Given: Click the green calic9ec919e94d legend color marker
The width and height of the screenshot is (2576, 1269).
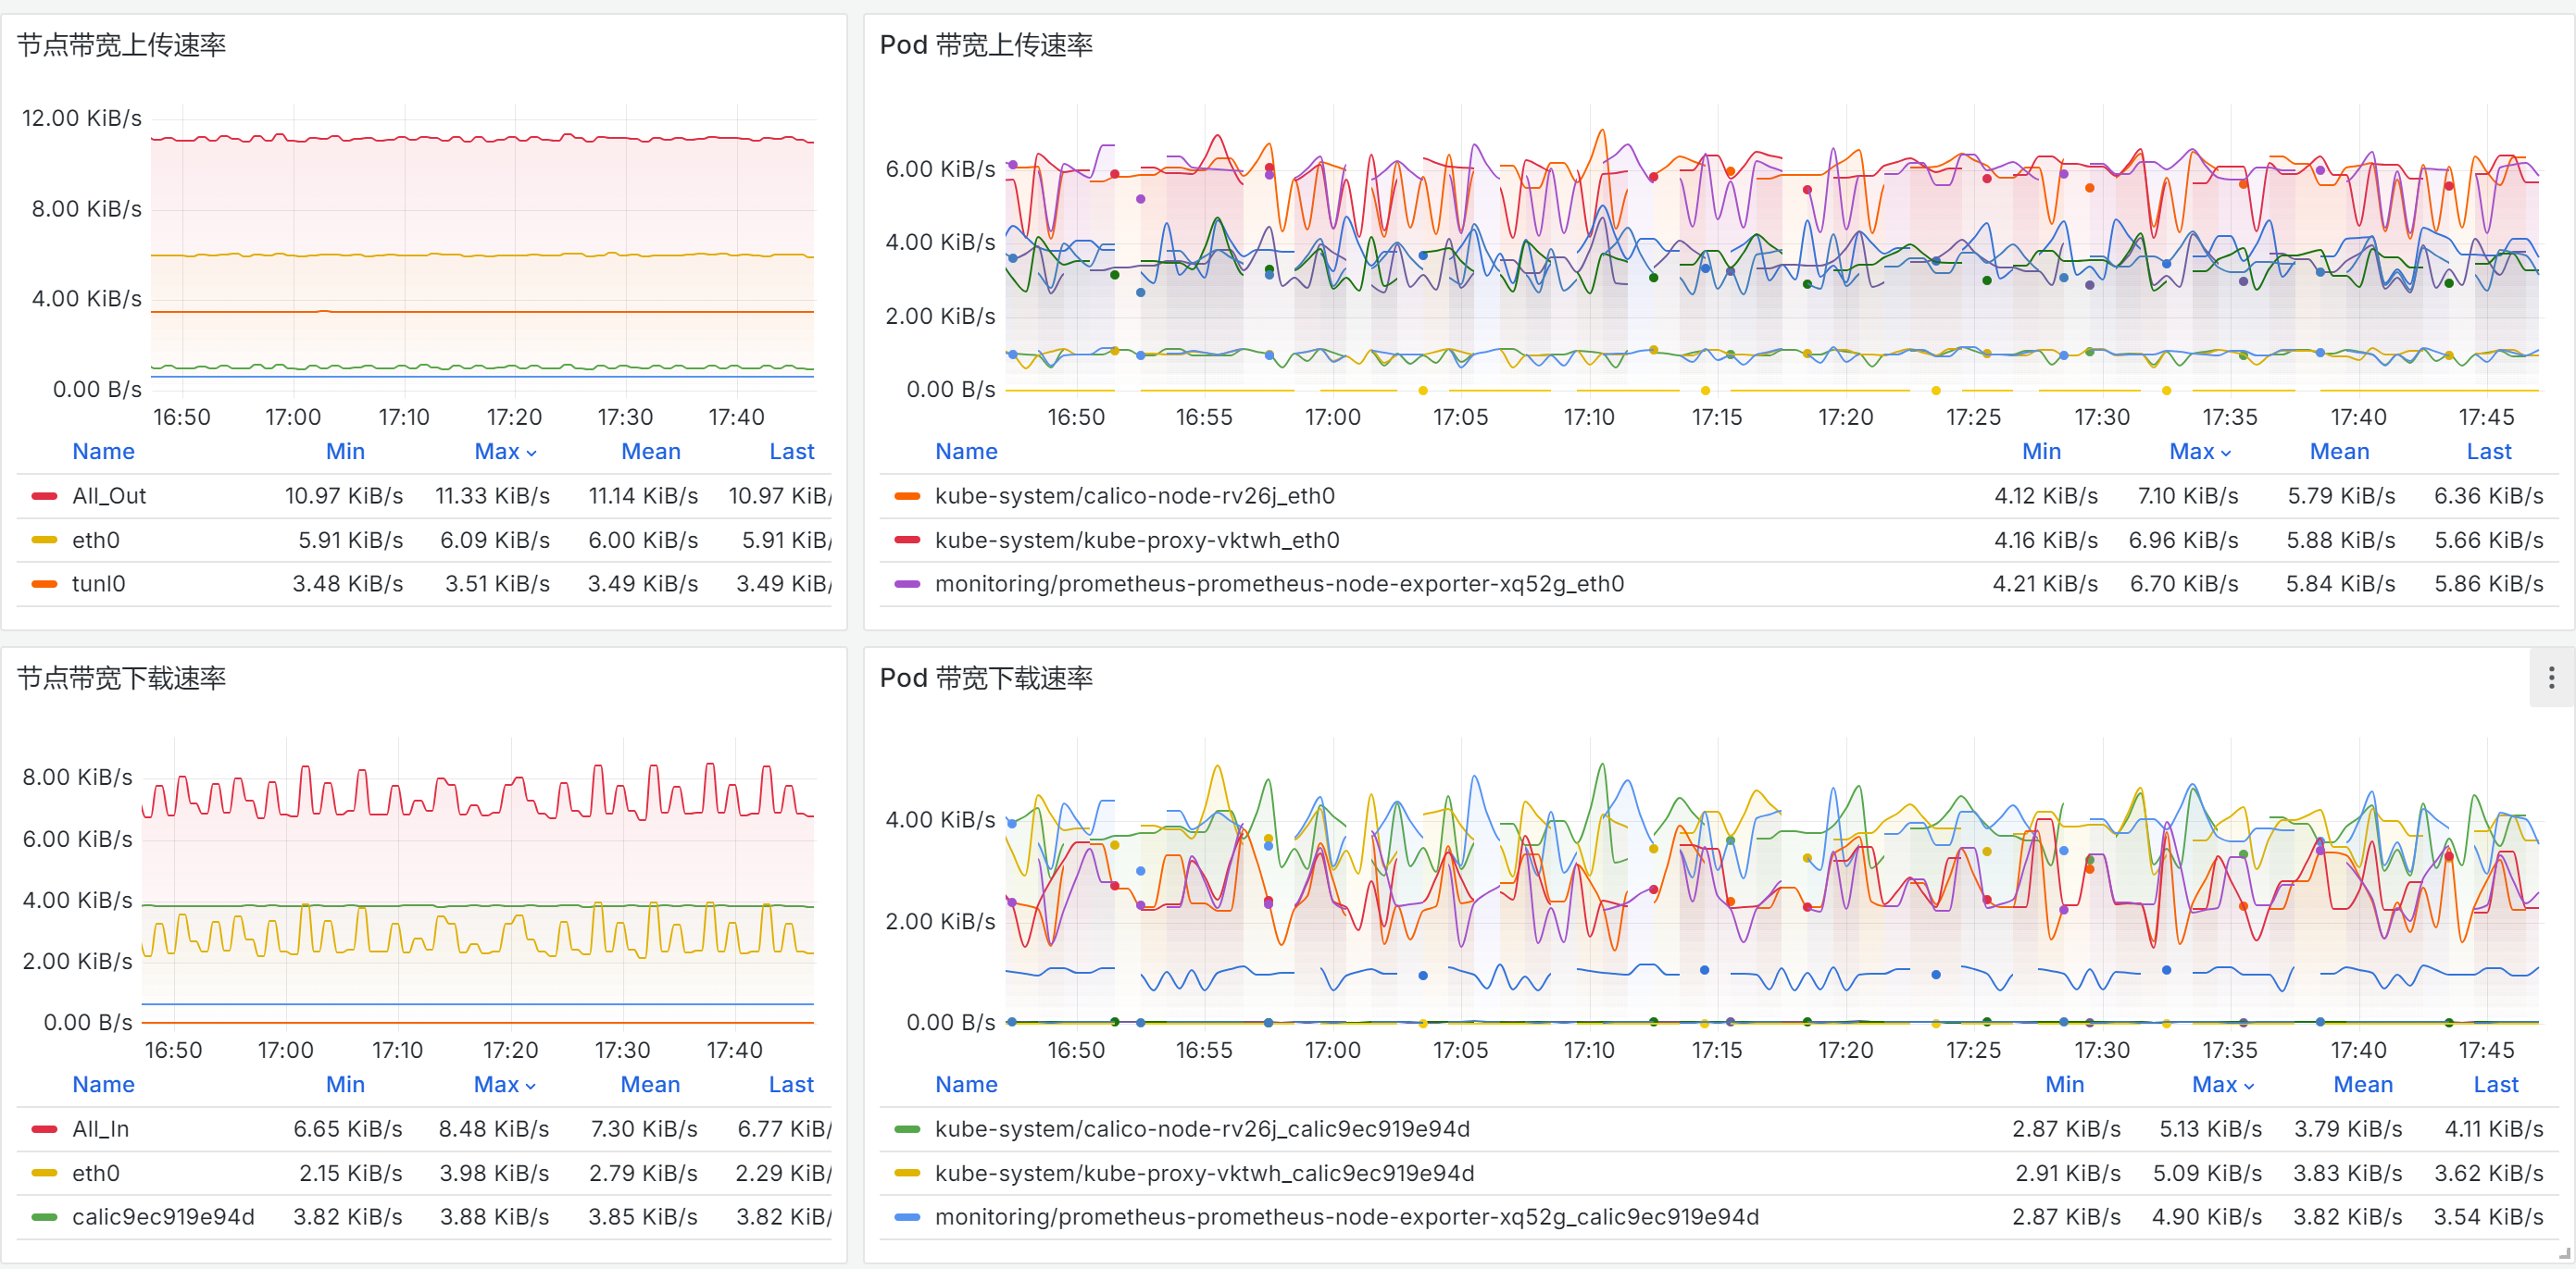Looking at the screenshot, I should tap(44, 1217).
